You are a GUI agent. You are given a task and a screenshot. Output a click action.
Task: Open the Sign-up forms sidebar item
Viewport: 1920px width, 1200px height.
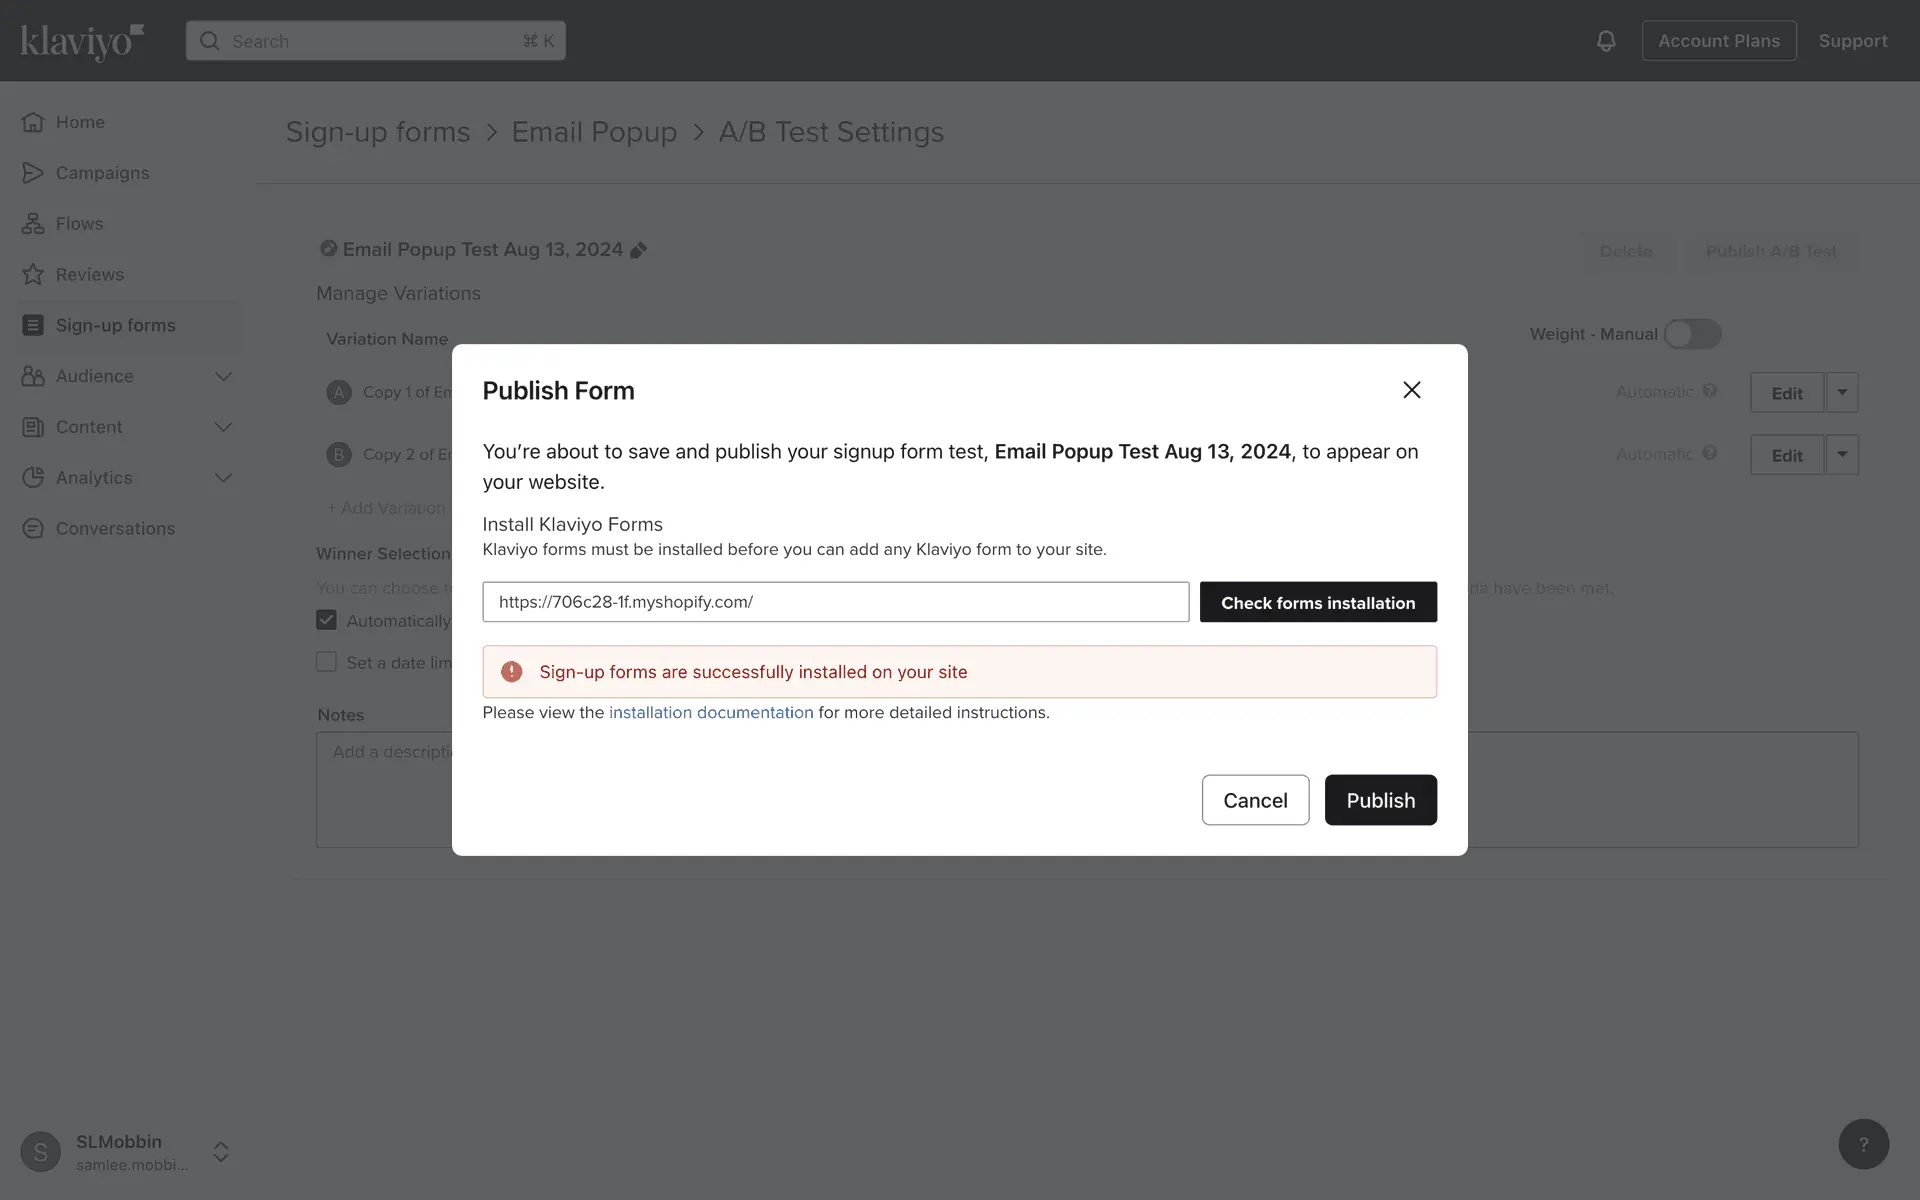coord(115,326)
